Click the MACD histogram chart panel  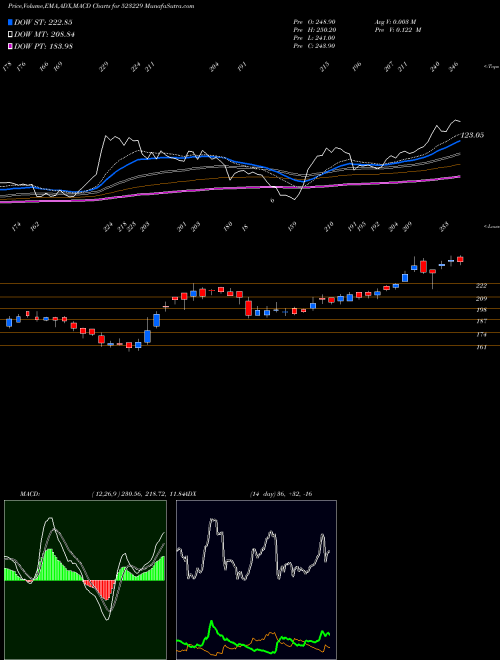coord(85,580)
